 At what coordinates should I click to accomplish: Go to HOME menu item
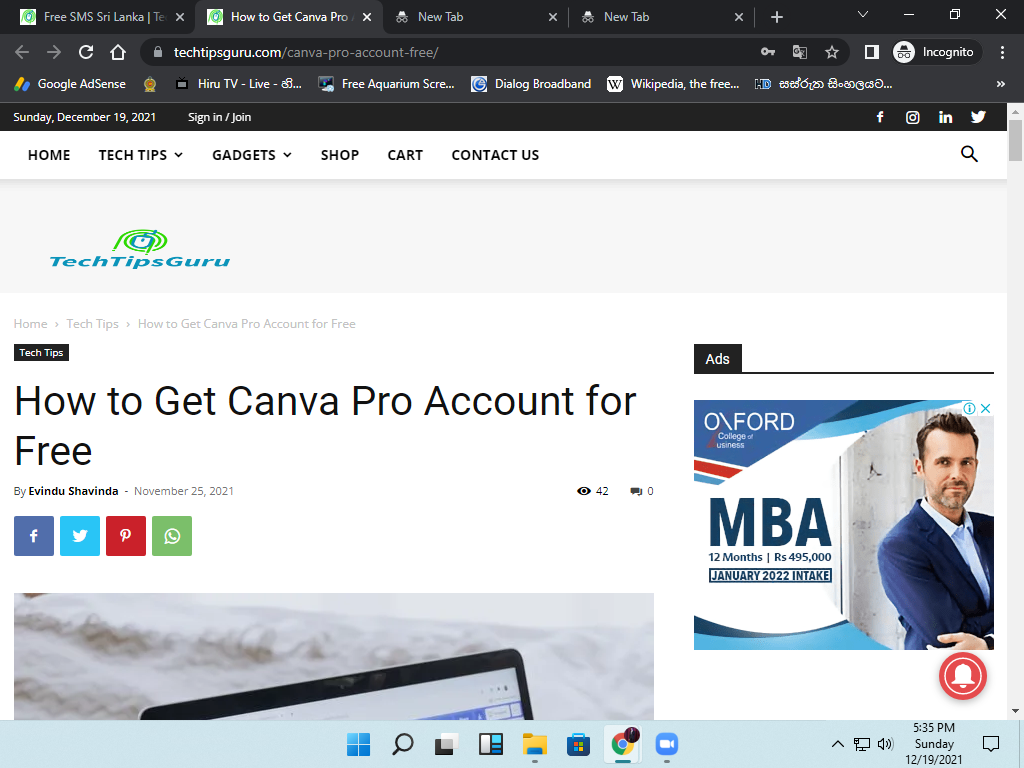49,155
